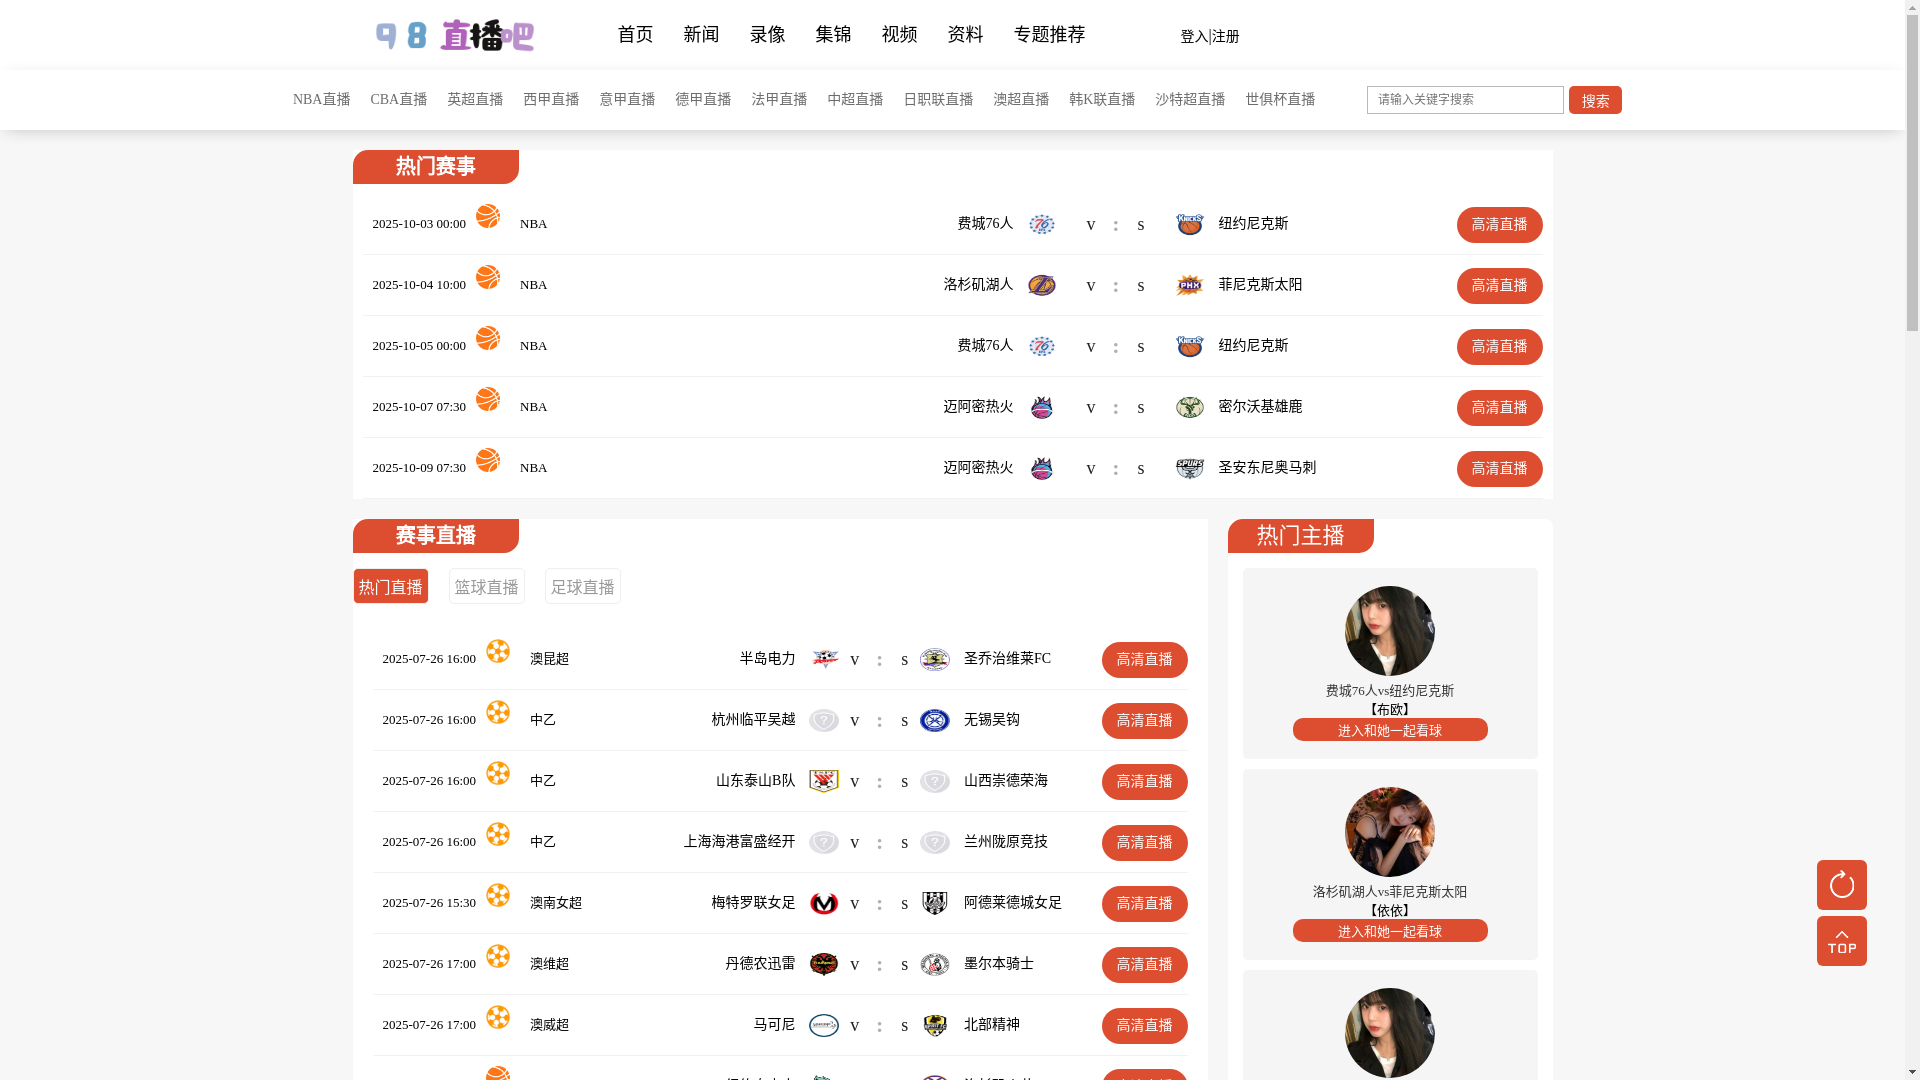
Task: Open the CBA直播 link
Action: (399, 100)
